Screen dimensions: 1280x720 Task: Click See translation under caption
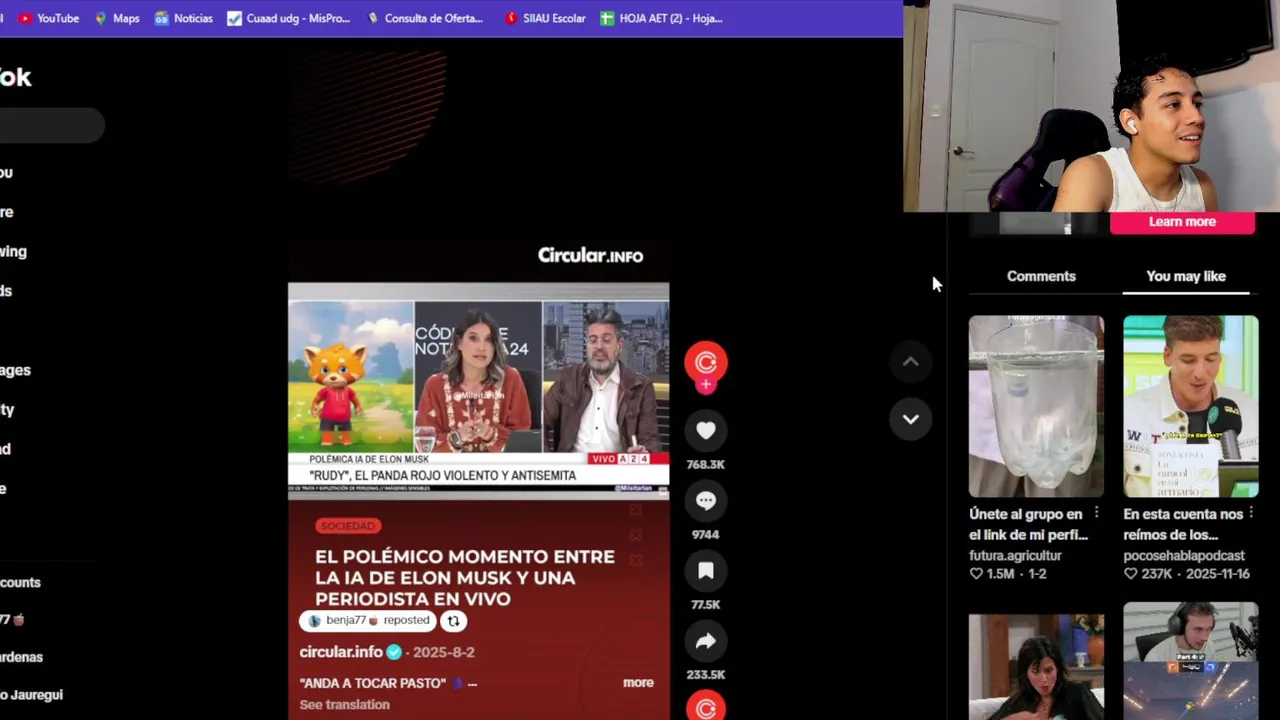point(344,705)
